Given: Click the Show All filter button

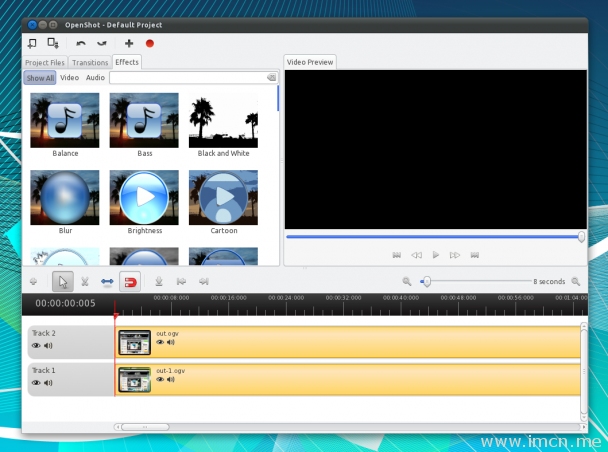Looking at the screenshot, I should [40, 78].
